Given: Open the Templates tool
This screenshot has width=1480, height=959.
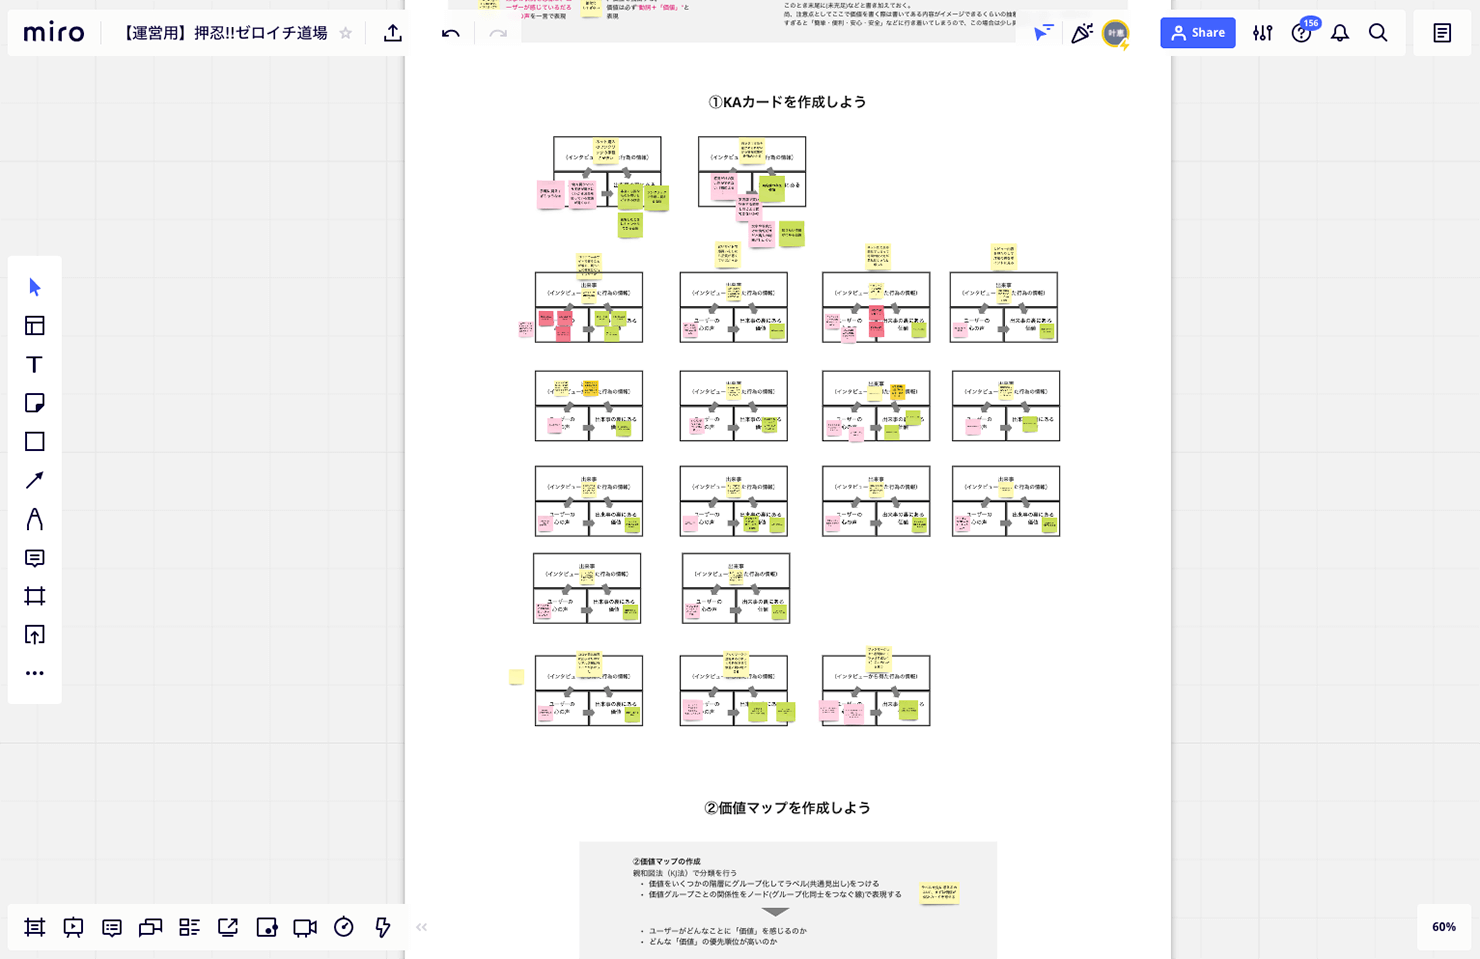Looking at the screenshot, I should (x=35, y=326).
